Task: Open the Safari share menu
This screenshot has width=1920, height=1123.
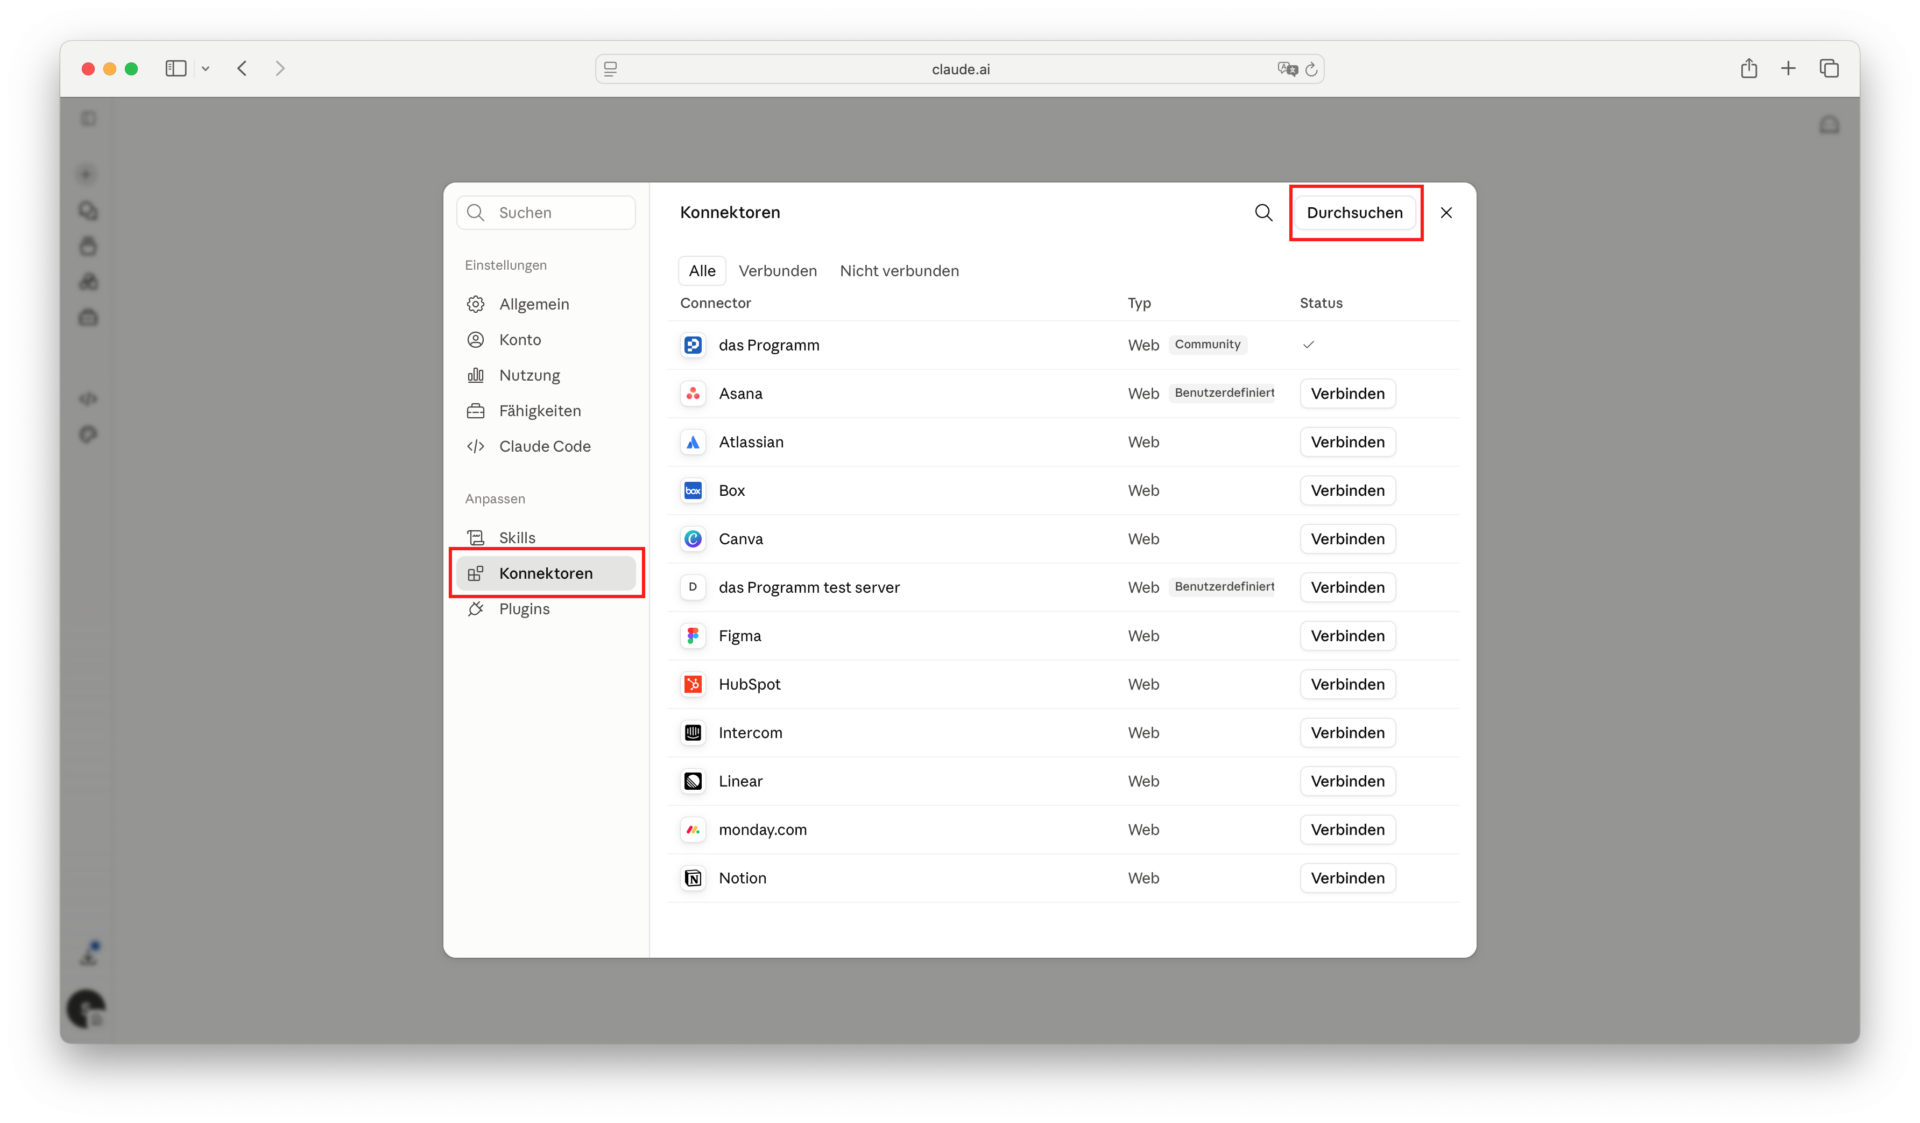Action: click(x=1748, y=68)
